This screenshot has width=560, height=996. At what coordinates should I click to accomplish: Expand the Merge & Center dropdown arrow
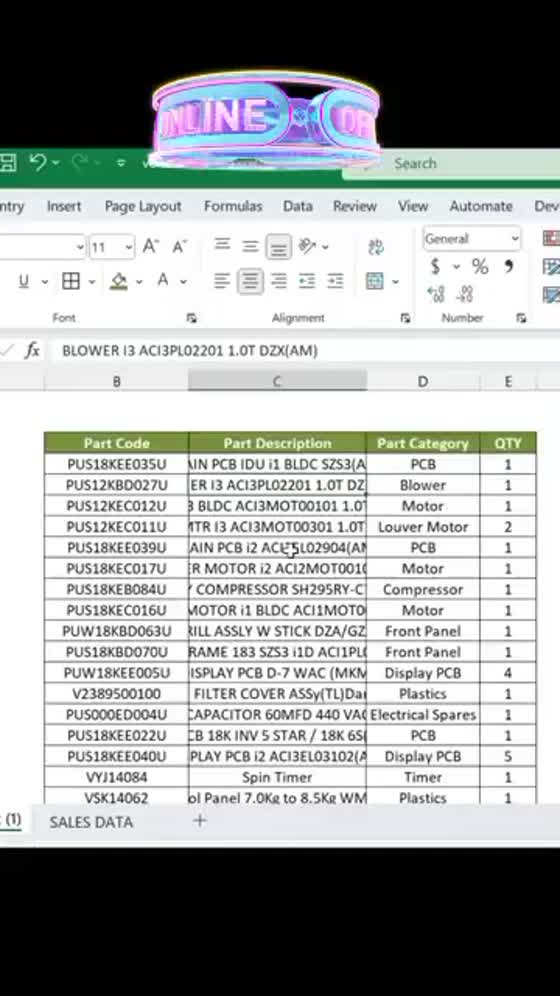(x=396, y=281)
